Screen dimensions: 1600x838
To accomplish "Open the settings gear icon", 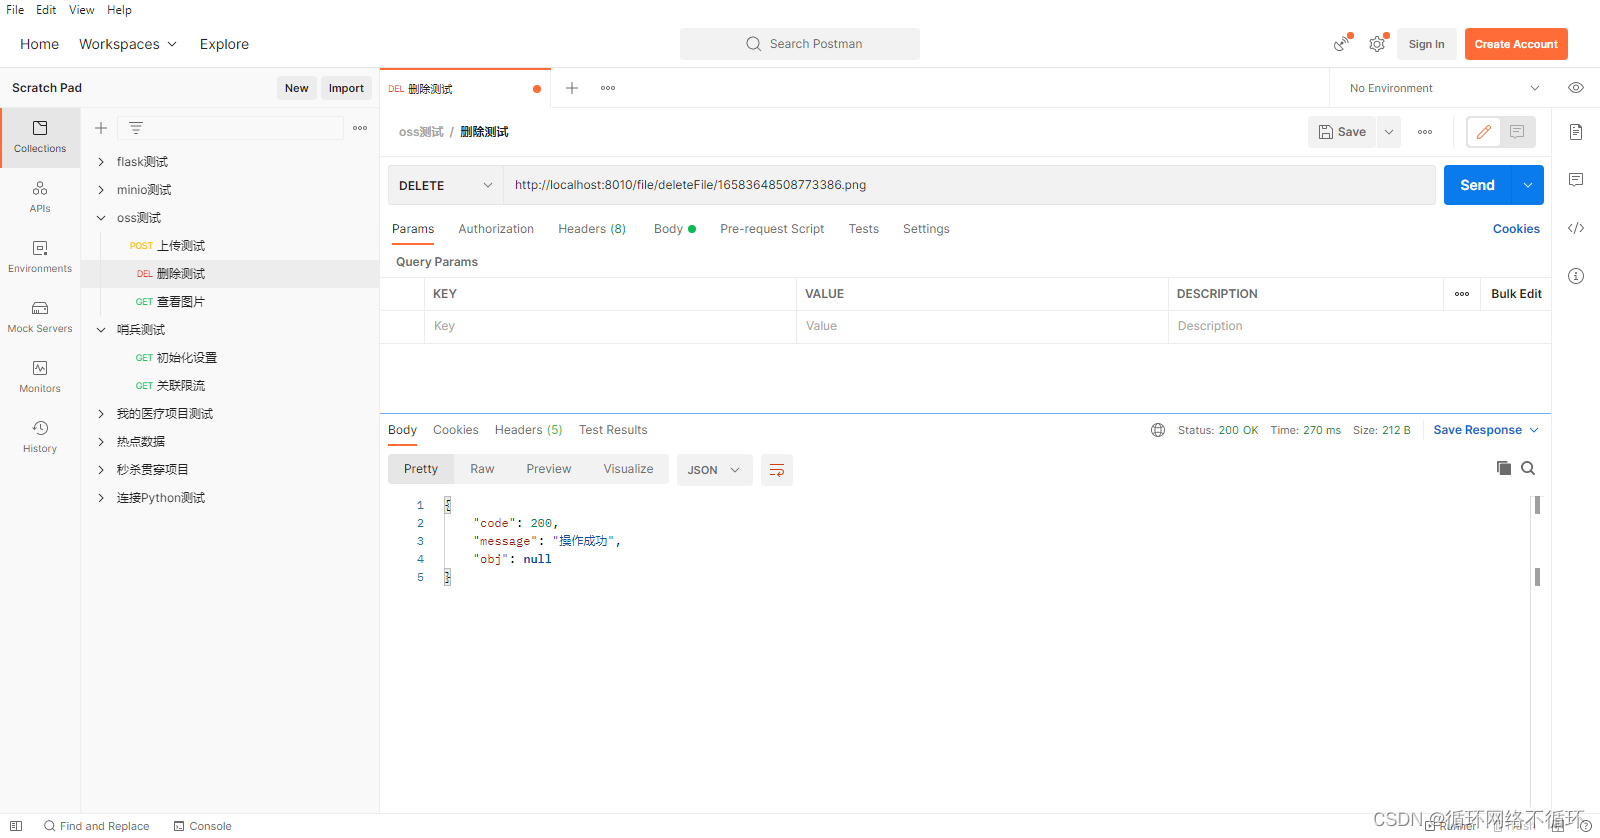I will pos(1377,44).
